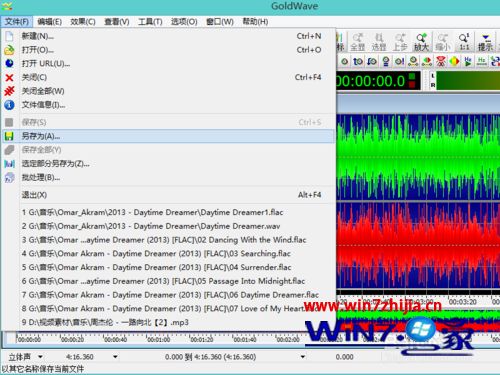Set zoom to 1:1 with the toolbar button
The width and height of the screenshot is (500, 375).
464,42
